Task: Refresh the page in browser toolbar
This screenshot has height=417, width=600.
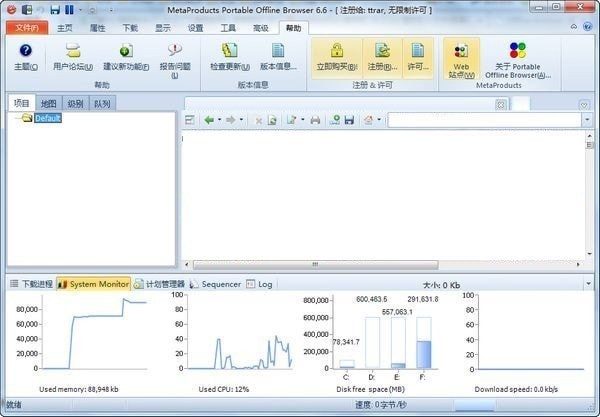Action: coord(272,121)
